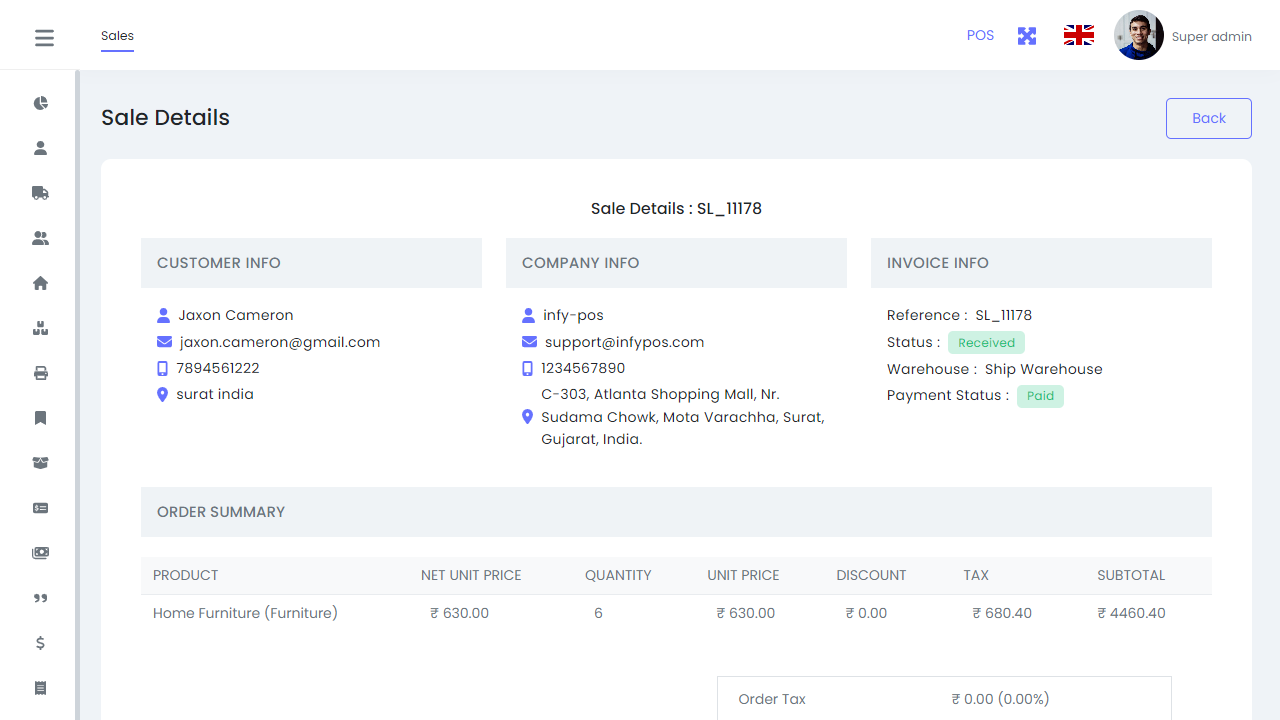
Task: Open the home warehouse sidebar icon
Action: pyautogui.click(x=40, y=283)
